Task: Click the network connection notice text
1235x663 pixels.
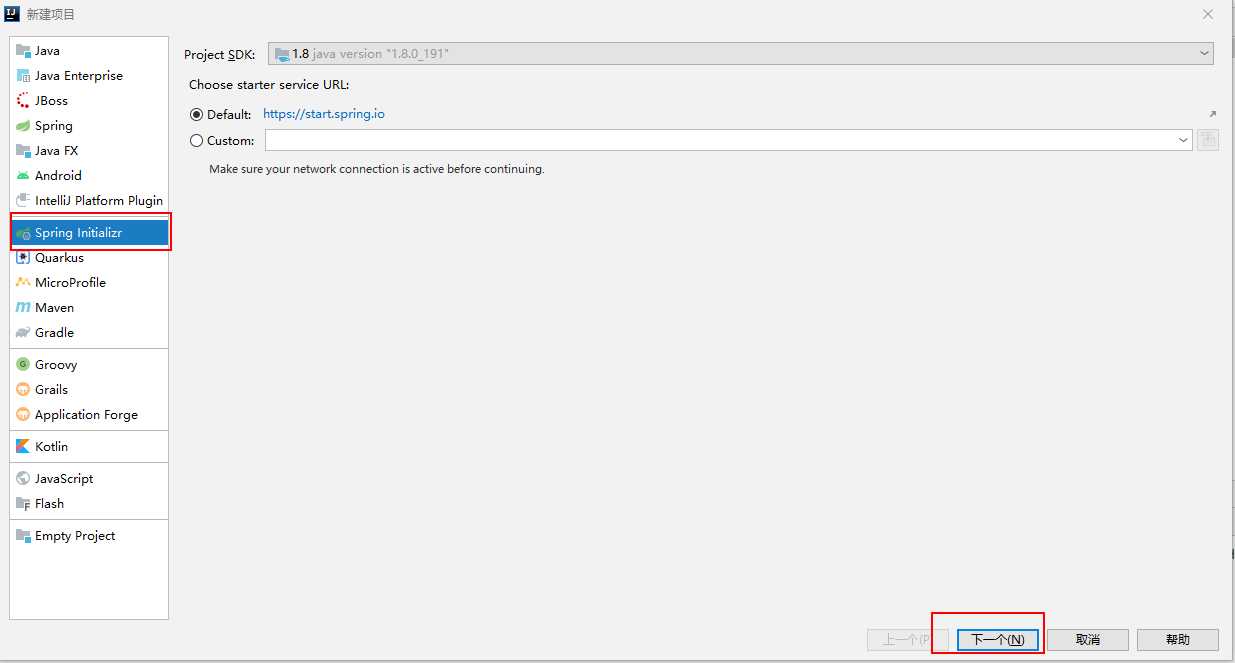Action: 377,169
